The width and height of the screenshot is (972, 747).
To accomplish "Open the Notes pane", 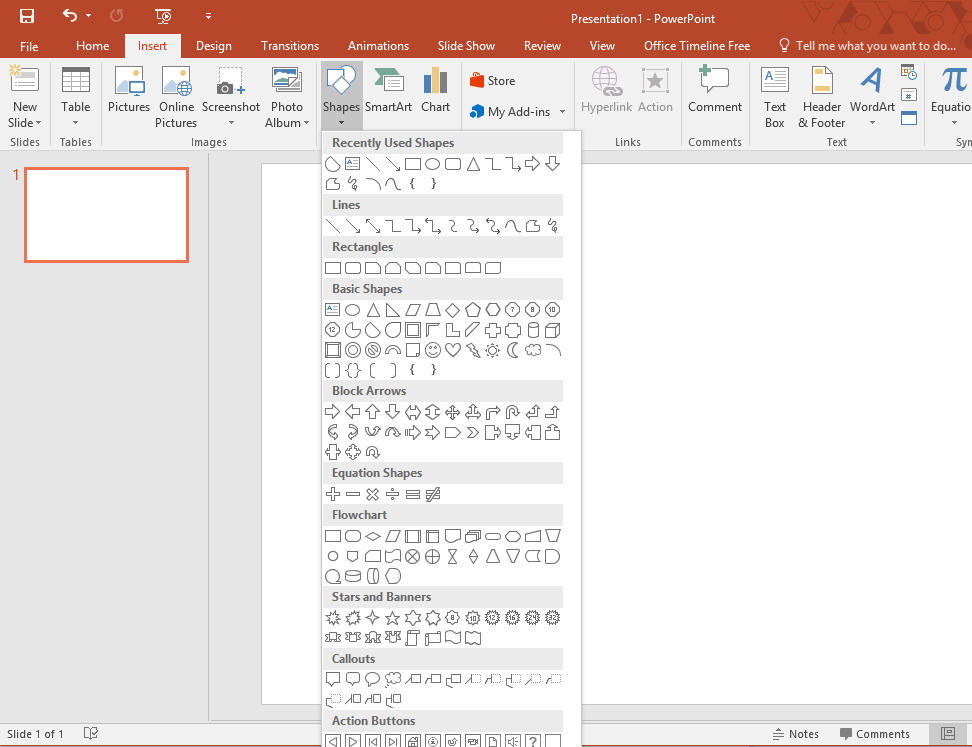I will coord(797,733).
